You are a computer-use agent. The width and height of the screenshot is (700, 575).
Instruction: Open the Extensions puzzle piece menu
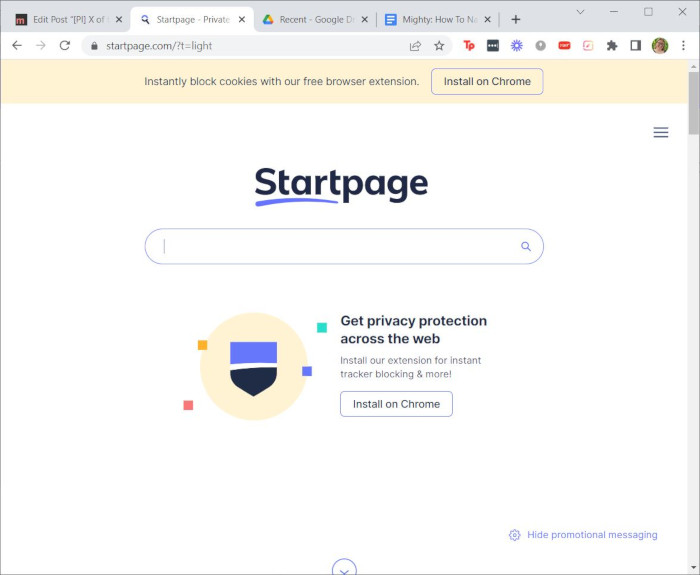pos(612,46)
